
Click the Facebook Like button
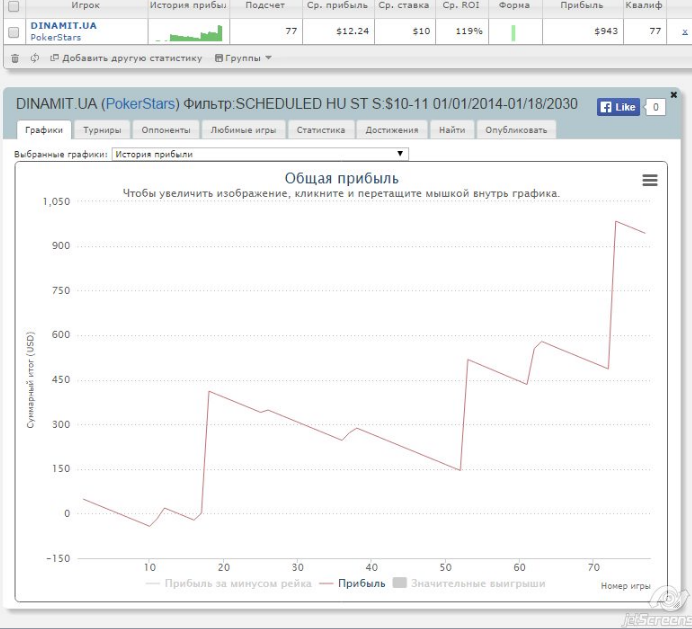pos(618,107)
